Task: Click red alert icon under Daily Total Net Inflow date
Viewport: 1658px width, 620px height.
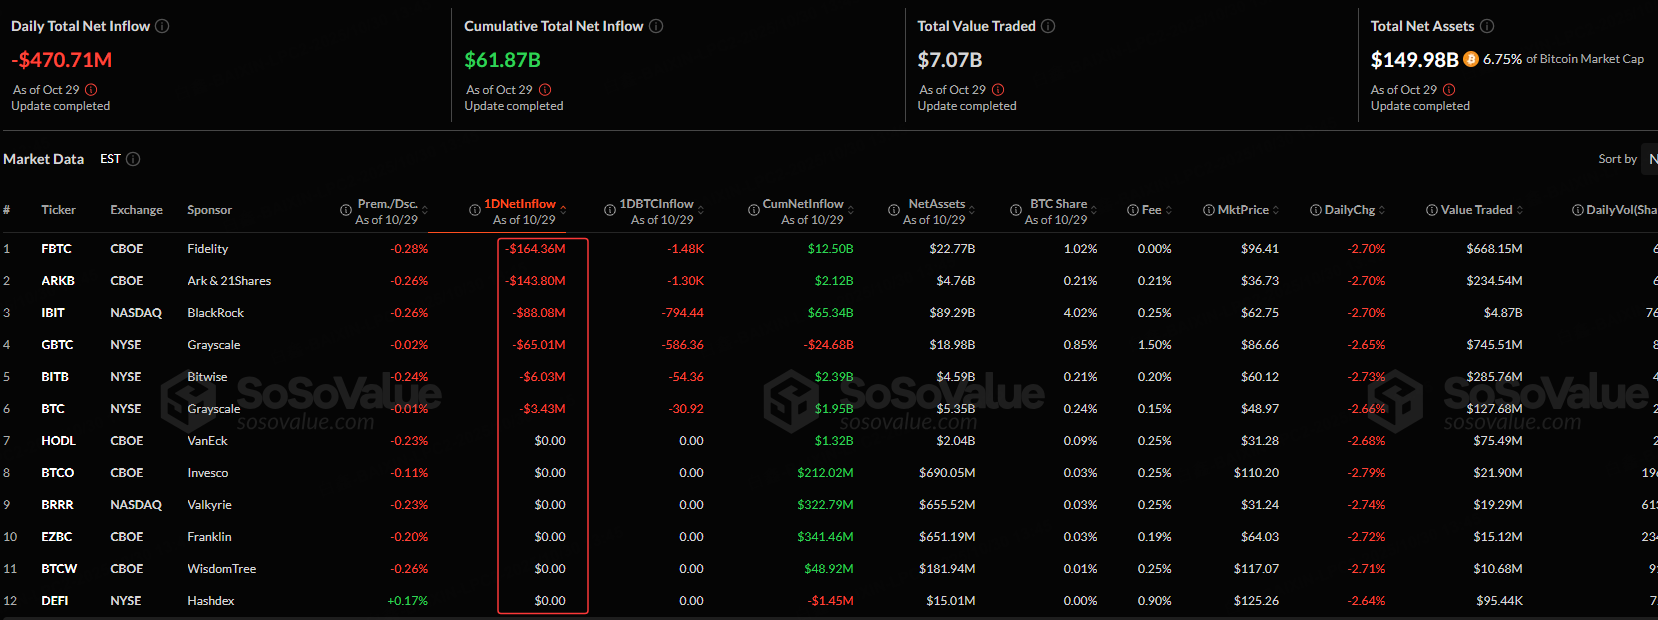Action: [91, 90]
